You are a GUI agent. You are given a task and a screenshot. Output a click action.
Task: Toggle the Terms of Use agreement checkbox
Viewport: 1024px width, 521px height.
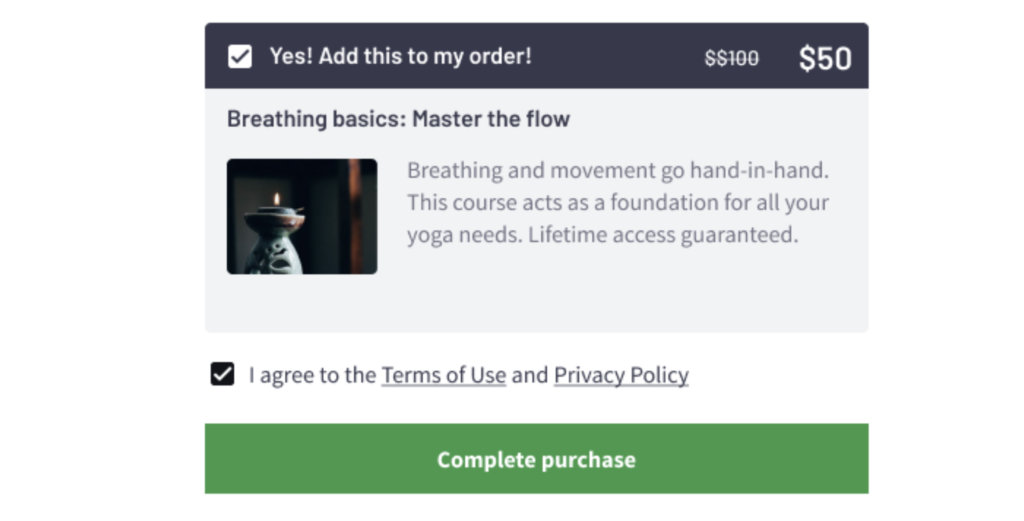click(222, 374)
